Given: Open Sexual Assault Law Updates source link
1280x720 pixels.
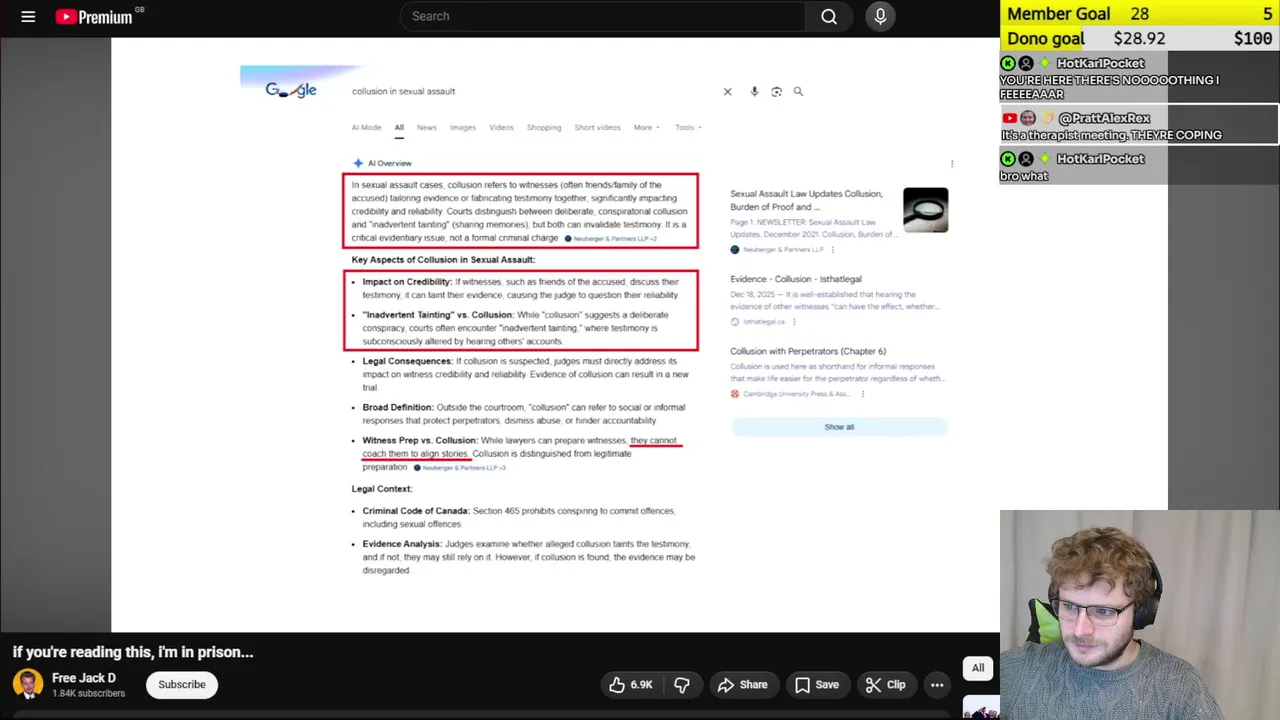Looking at the screenshot, I should tap(807, 200).
